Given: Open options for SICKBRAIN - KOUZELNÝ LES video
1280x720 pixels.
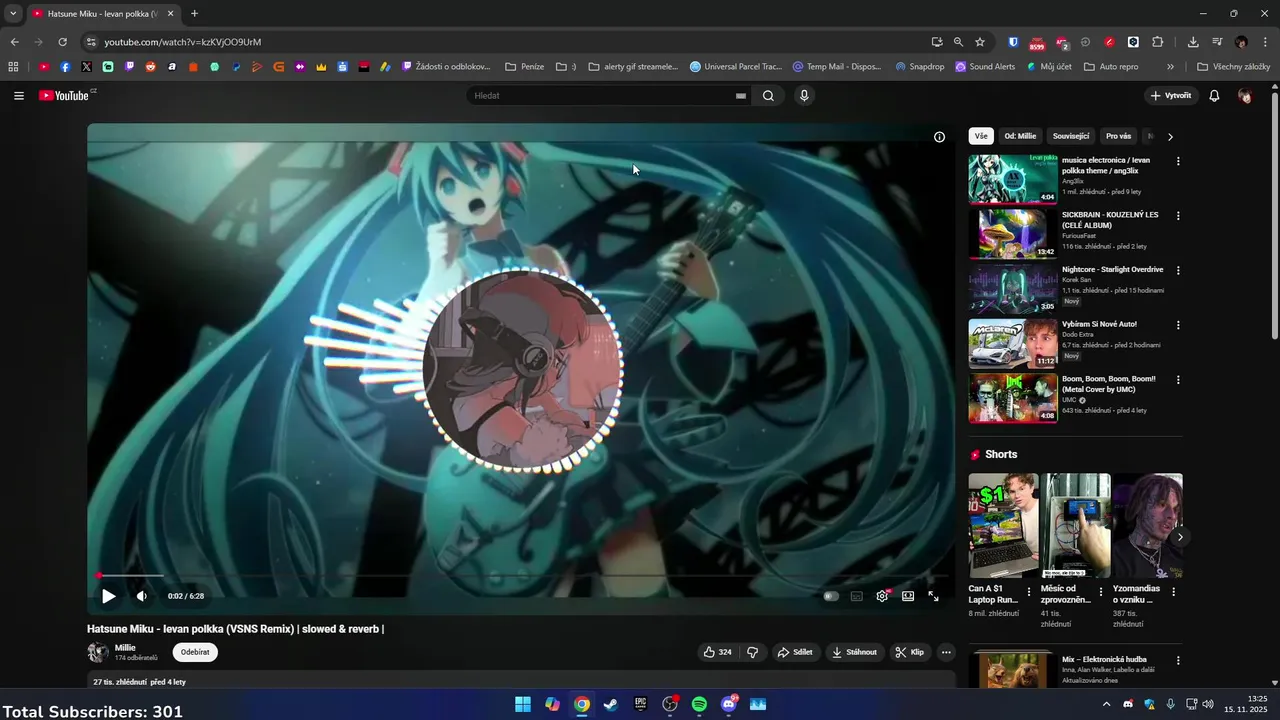Looking at the screenshot, I should coord(1178,216).
